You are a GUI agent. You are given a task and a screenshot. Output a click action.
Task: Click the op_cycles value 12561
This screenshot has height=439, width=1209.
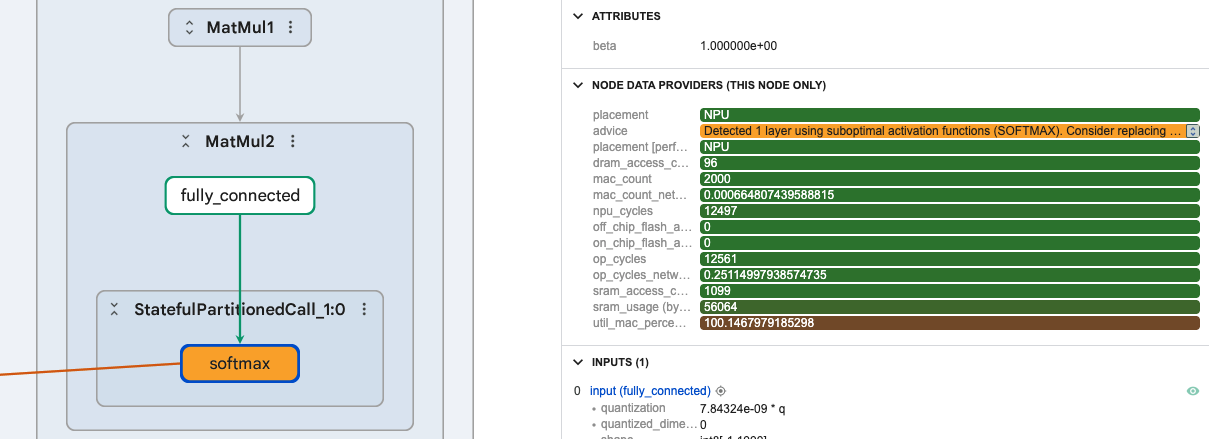[950, 259]
